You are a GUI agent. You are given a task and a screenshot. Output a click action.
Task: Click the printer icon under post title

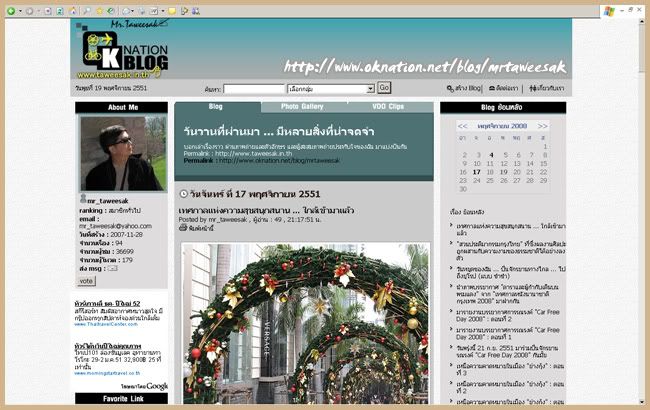183,227
